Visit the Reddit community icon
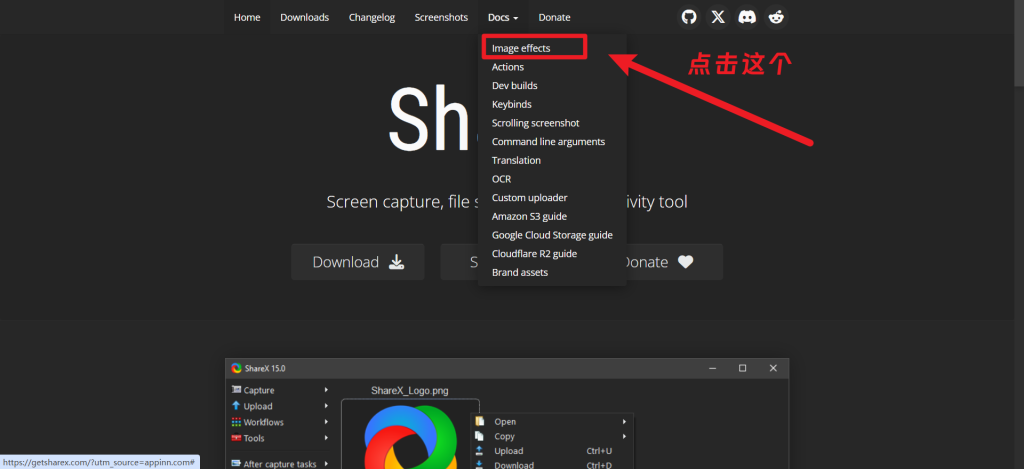Viewport: 1024px width, 469px height. [x=776, y=17]
